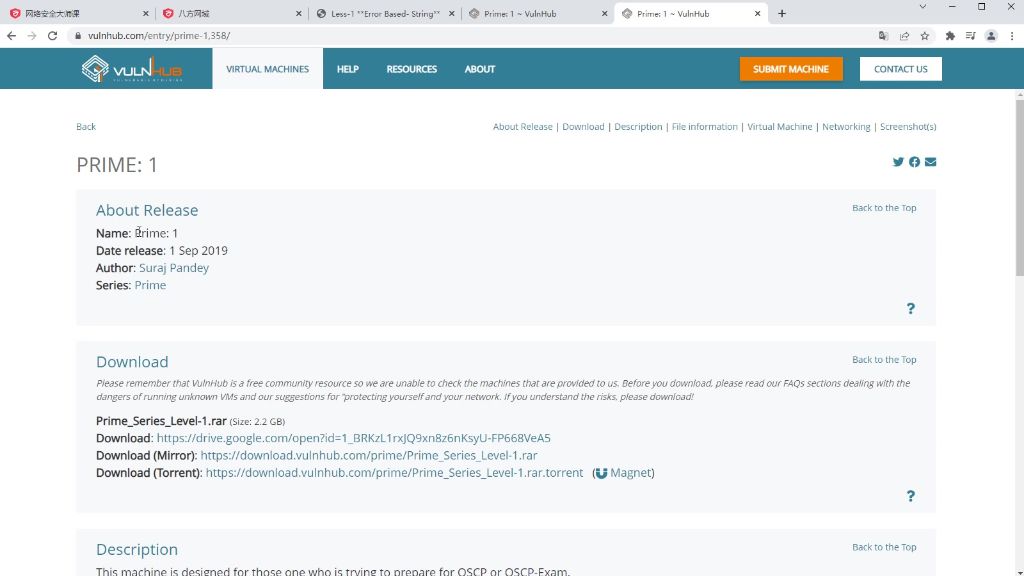The width and height of the screenshot is (1024, 576).
Task: Jump to Virtual Machine section link
Action: point(780,127)
